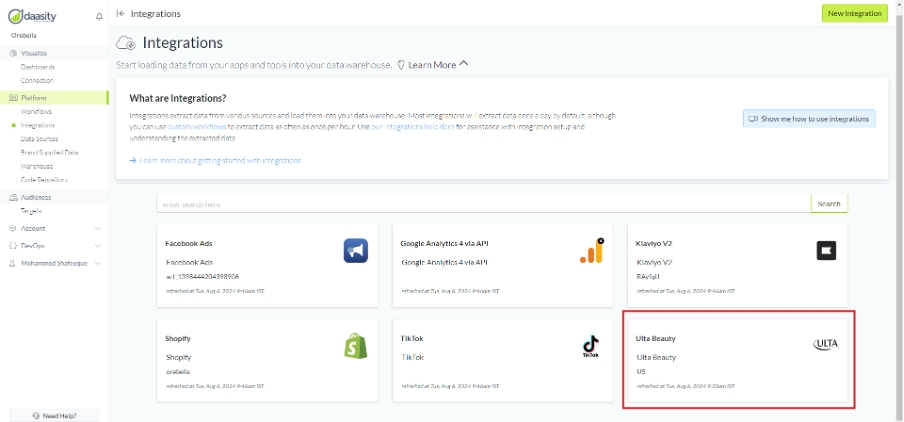Screen dimensions: 904x422
Task: Click the Shopify bag logo
Action: point(355,346)
